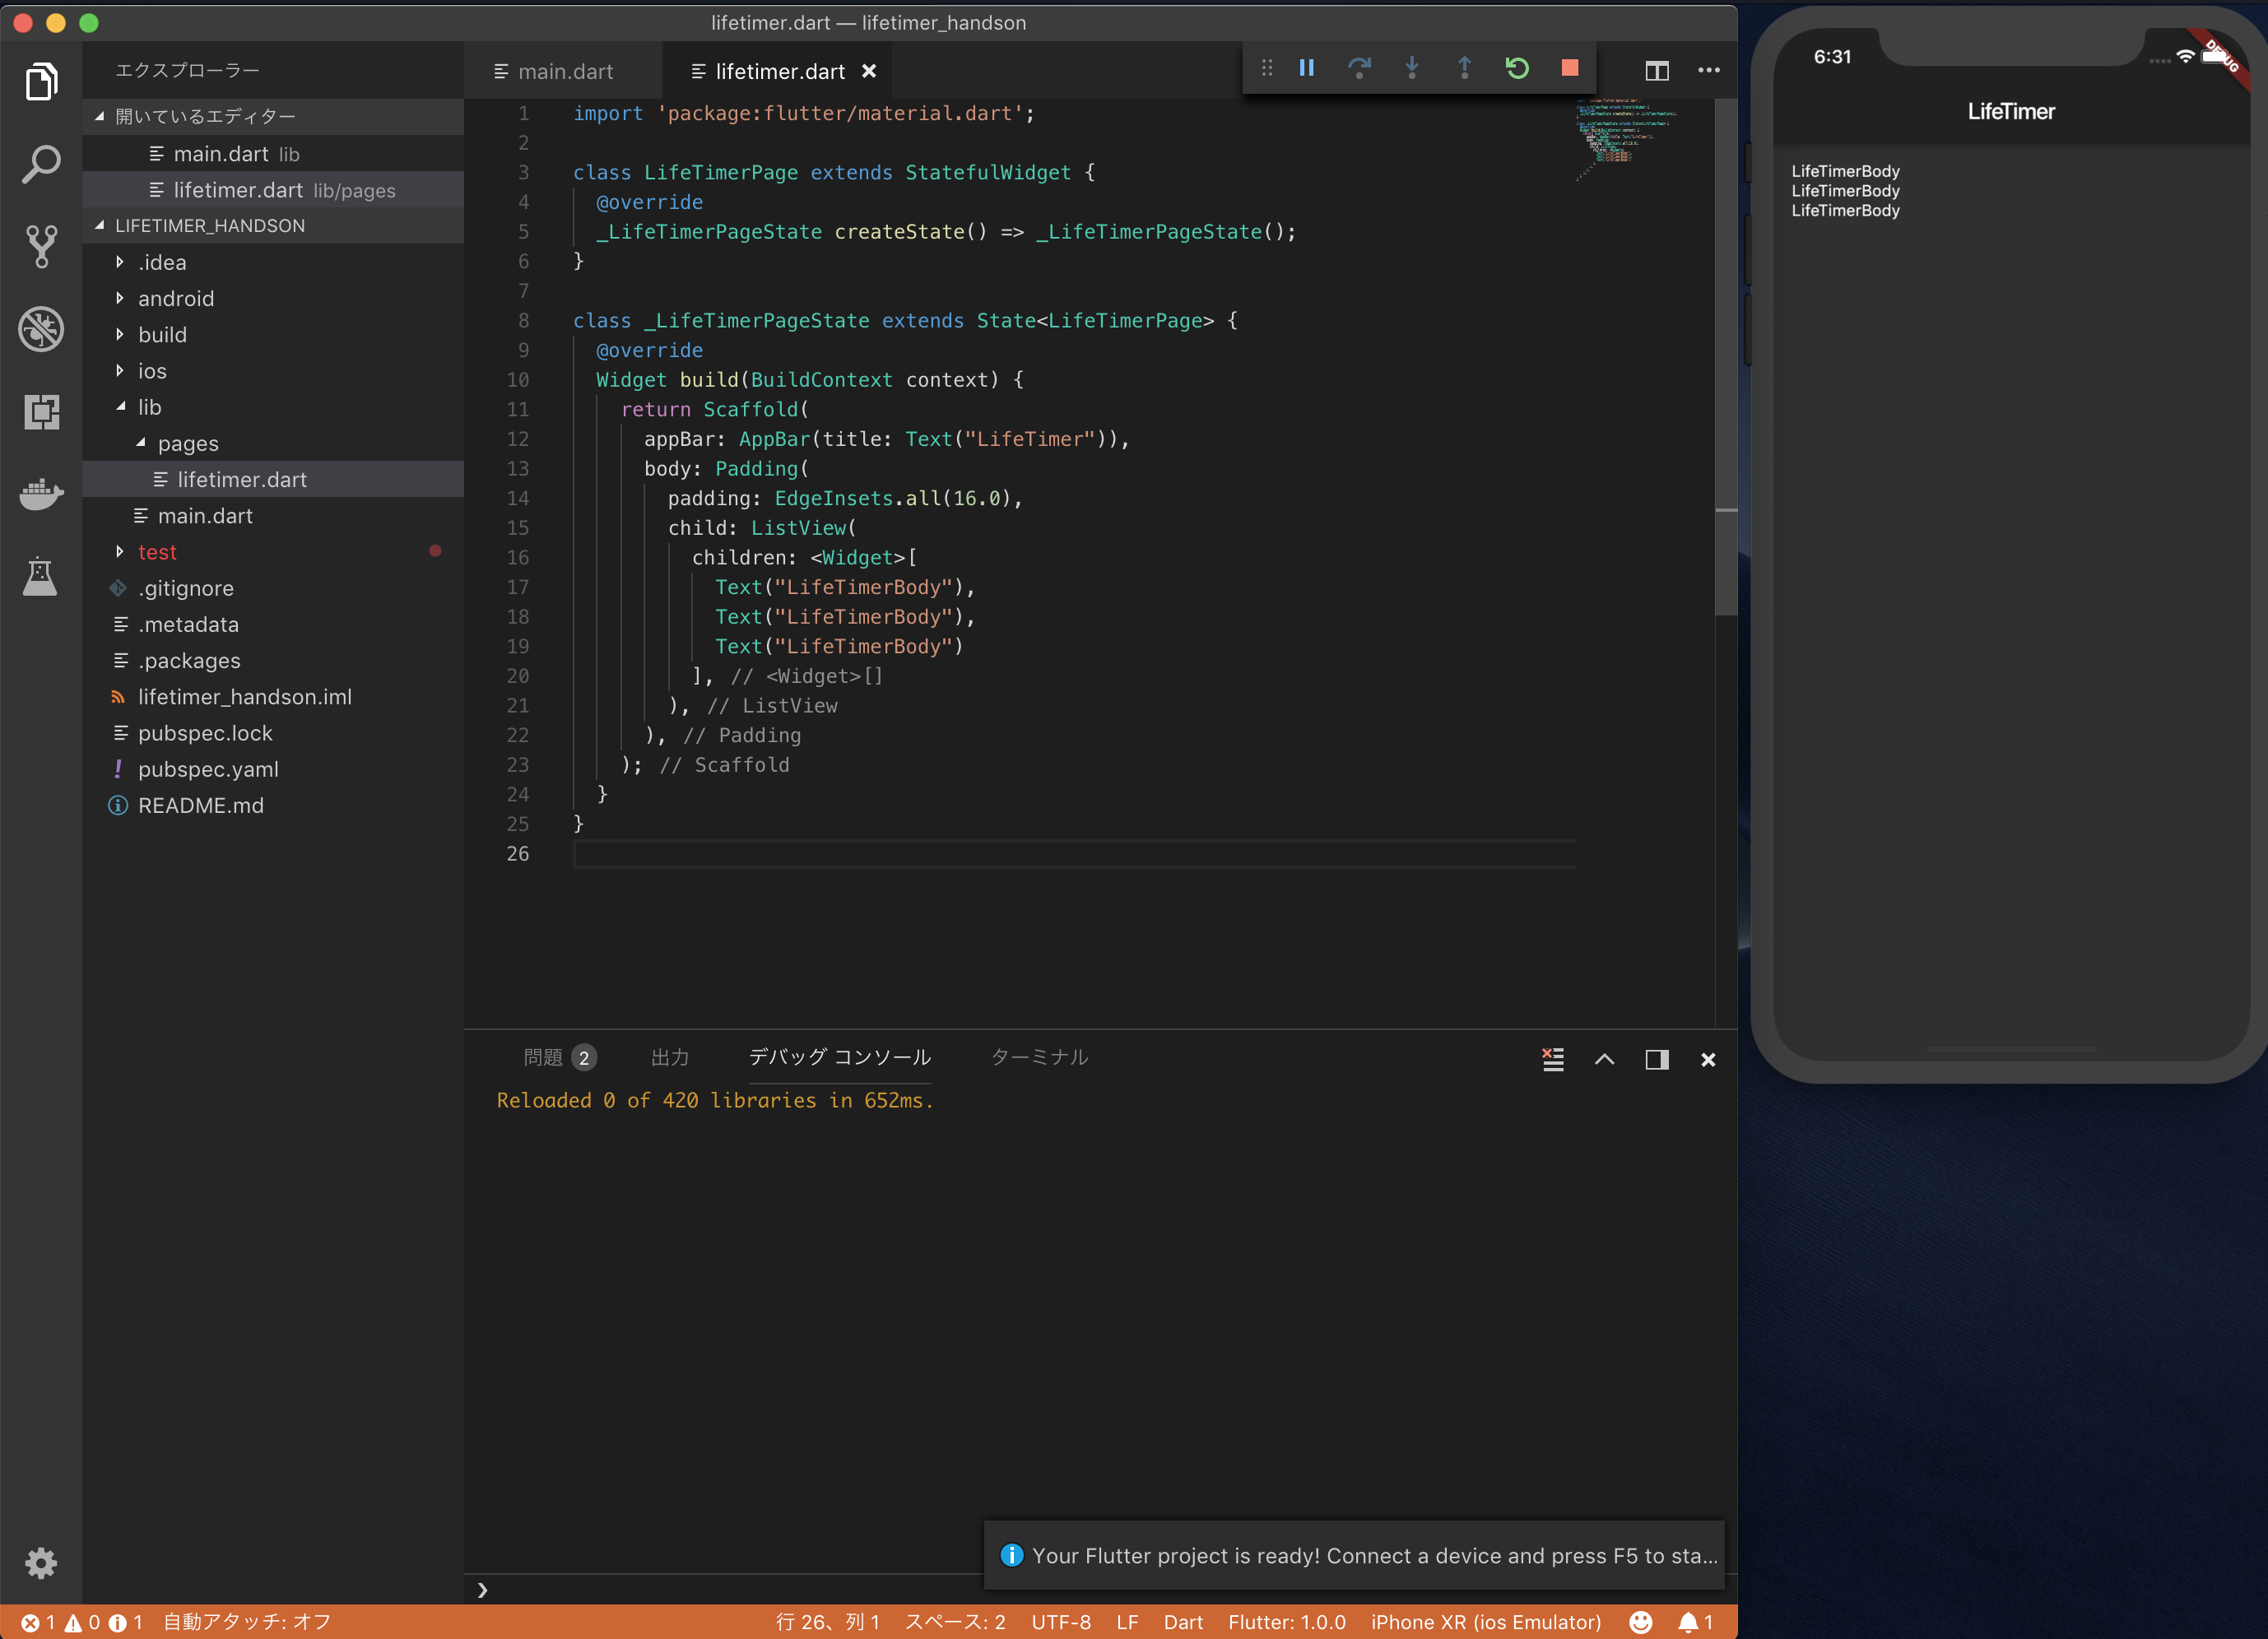Expand the android folder
Screen dimensions: 2268x1639
(x=273, y=298)
